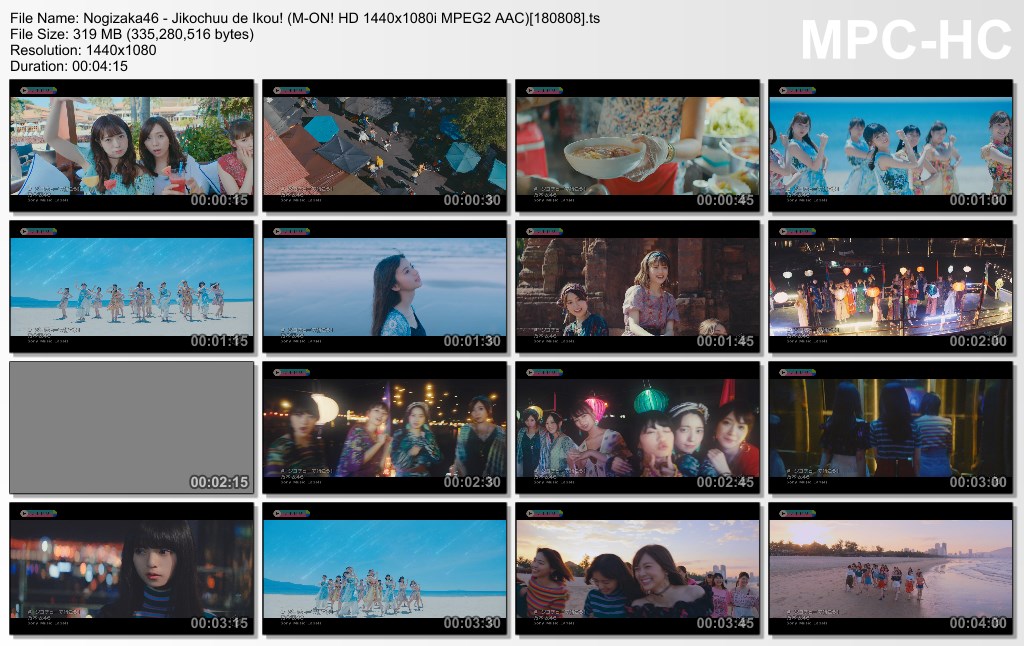Open the night lantern thumbnail at 00:02:30

pos(385,428)
